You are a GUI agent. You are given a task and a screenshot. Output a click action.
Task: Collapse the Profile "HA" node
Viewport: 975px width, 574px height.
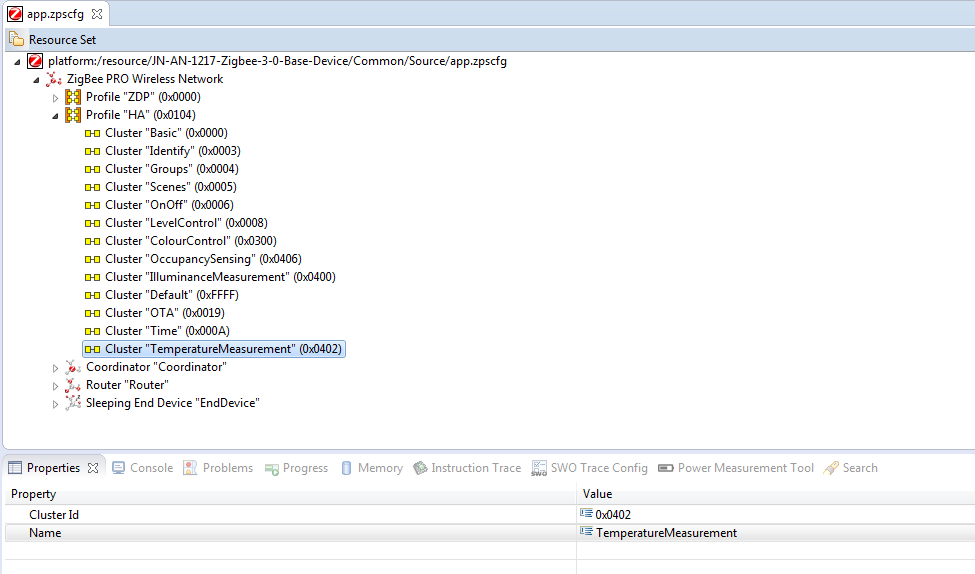(55, 116)
